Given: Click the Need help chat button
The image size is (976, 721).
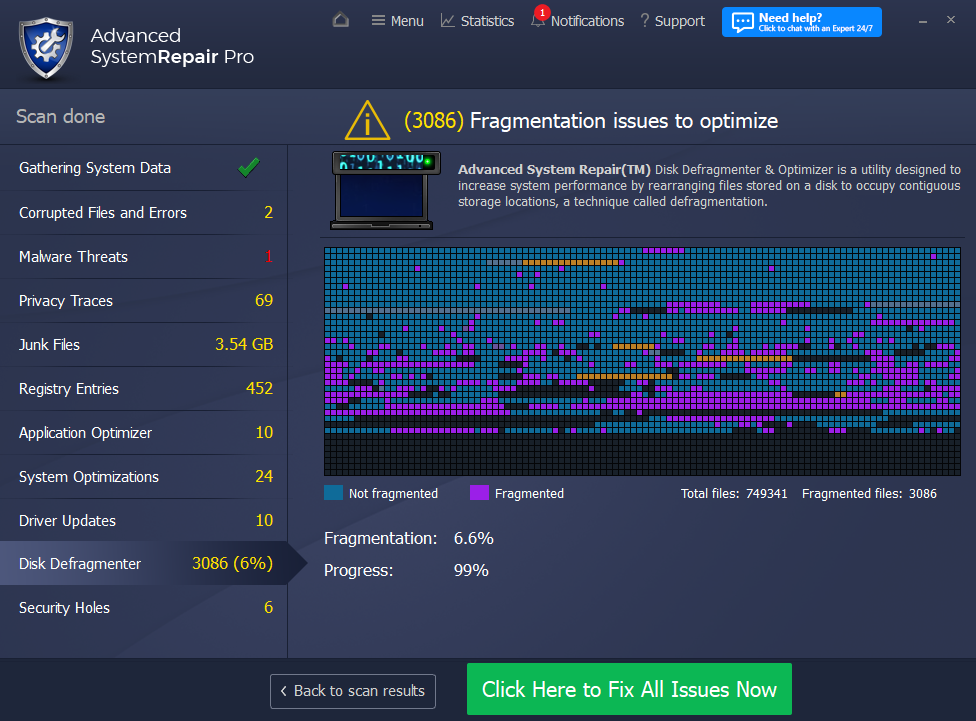Looking at the screenshot, I should [x=801, y=22].
